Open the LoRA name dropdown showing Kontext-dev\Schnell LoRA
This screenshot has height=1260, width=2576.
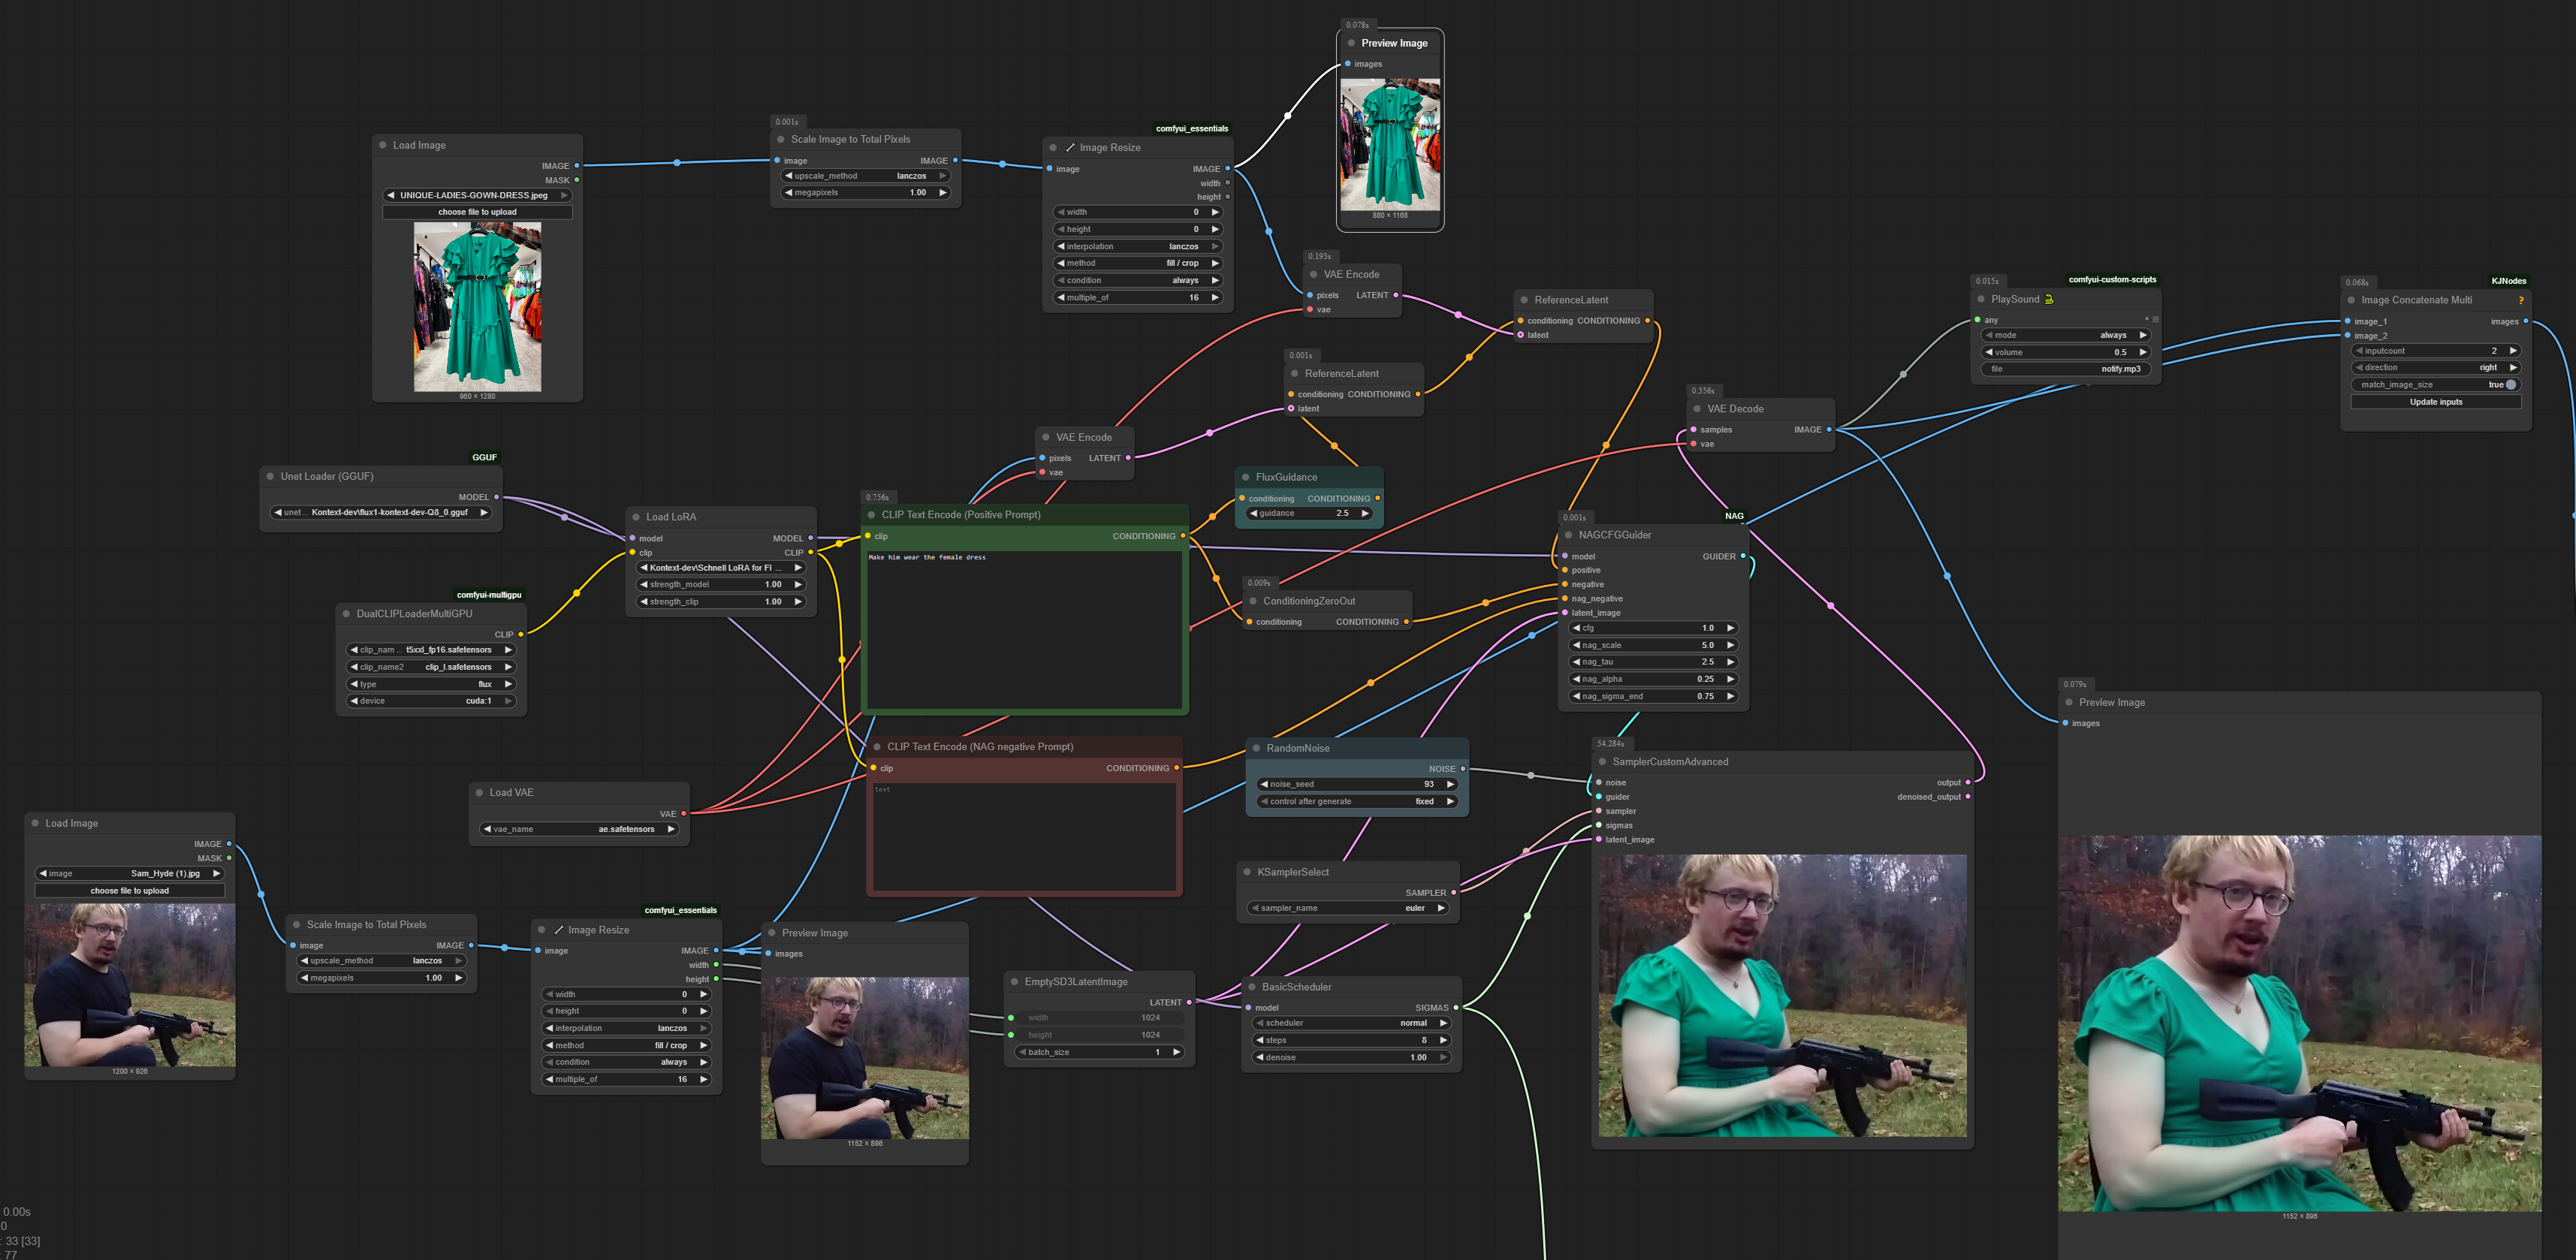(720, 568)
